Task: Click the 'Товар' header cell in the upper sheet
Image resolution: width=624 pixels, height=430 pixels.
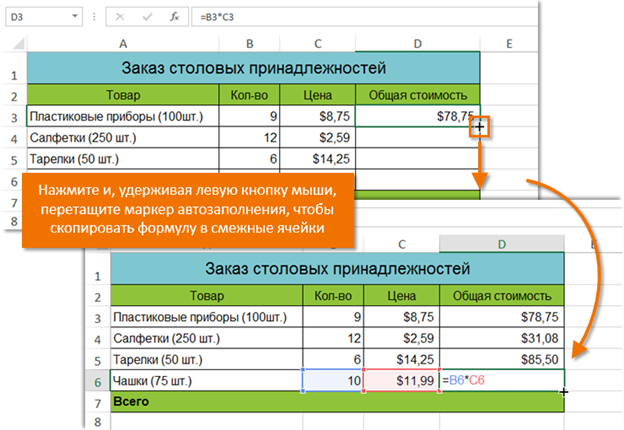Action: coord(123,95)
